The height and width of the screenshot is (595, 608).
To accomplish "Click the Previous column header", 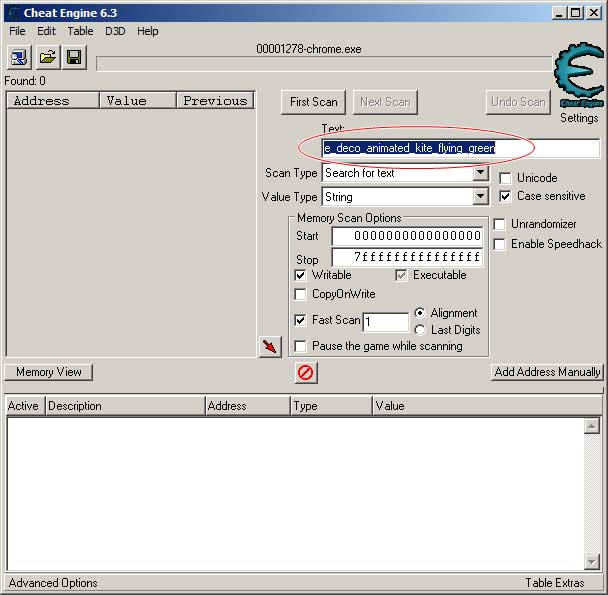I will tap(215, 101).
